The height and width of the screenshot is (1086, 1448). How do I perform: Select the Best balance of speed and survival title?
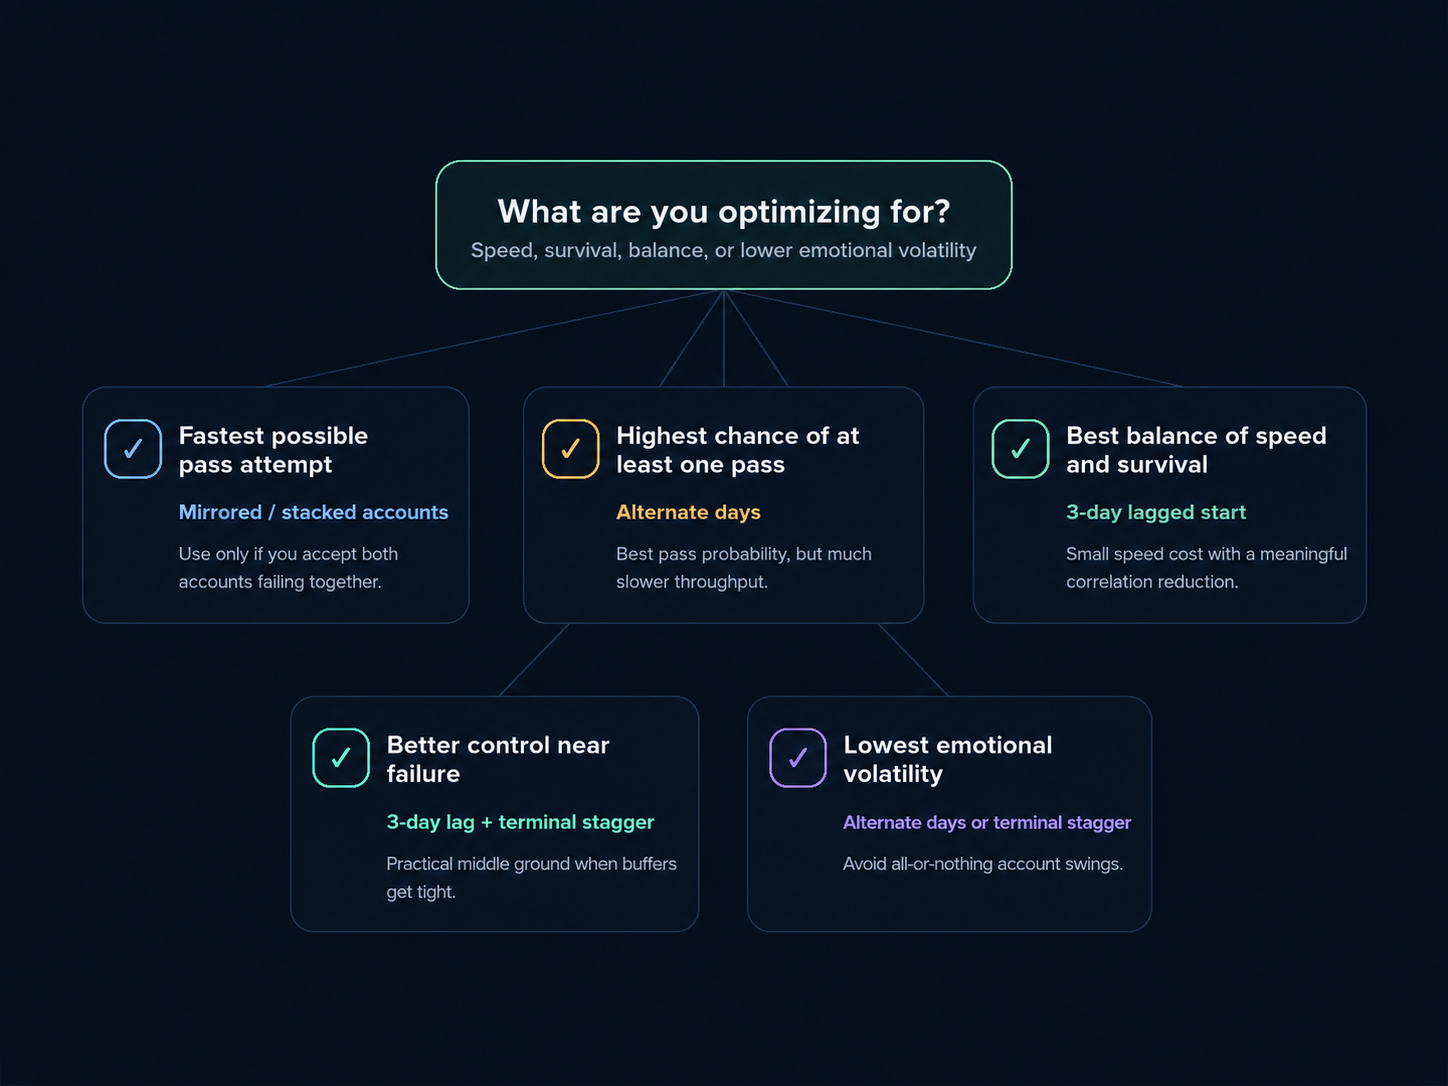pos(1196,450)
